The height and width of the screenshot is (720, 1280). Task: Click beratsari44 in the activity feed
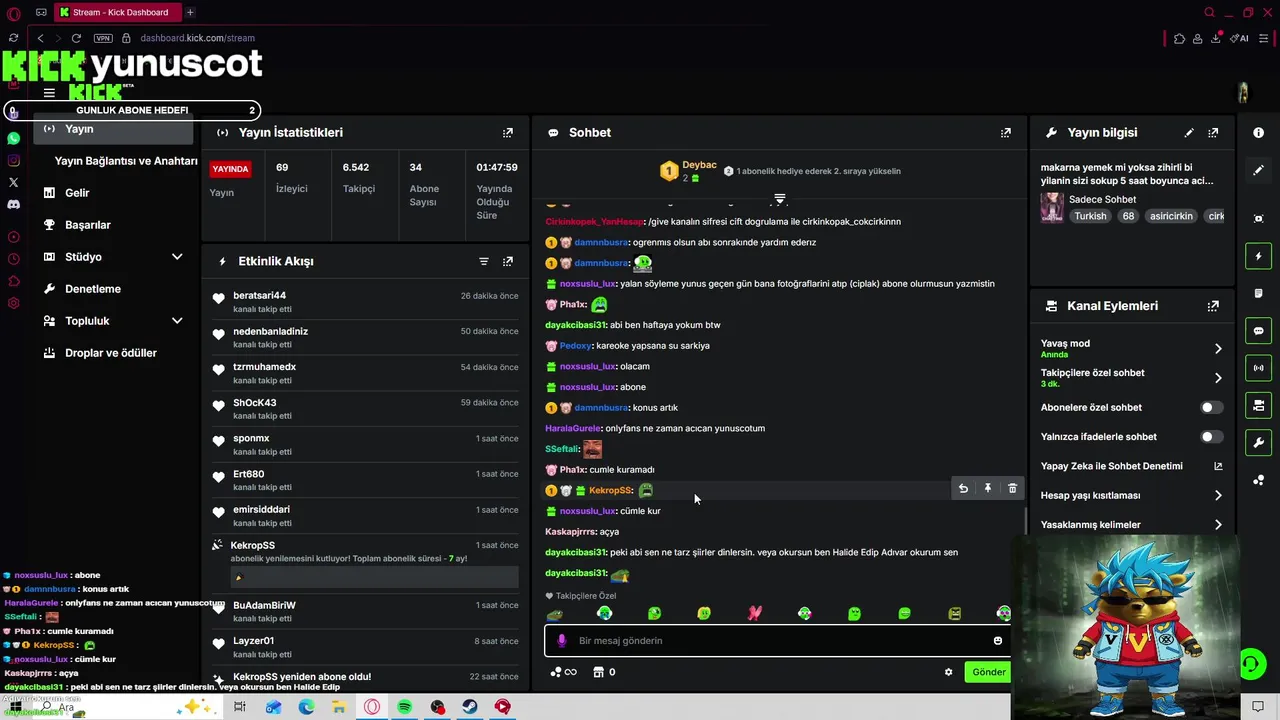coord(259,296)
